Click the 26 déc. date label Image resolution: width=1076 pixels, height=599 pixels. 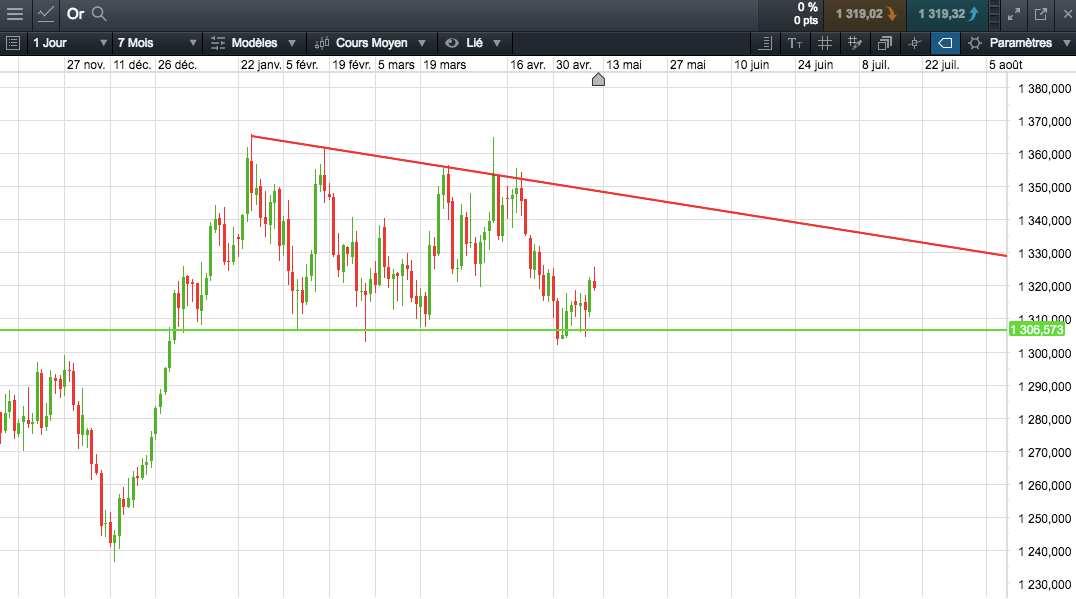pyautogui.click(x=177, y=64)
